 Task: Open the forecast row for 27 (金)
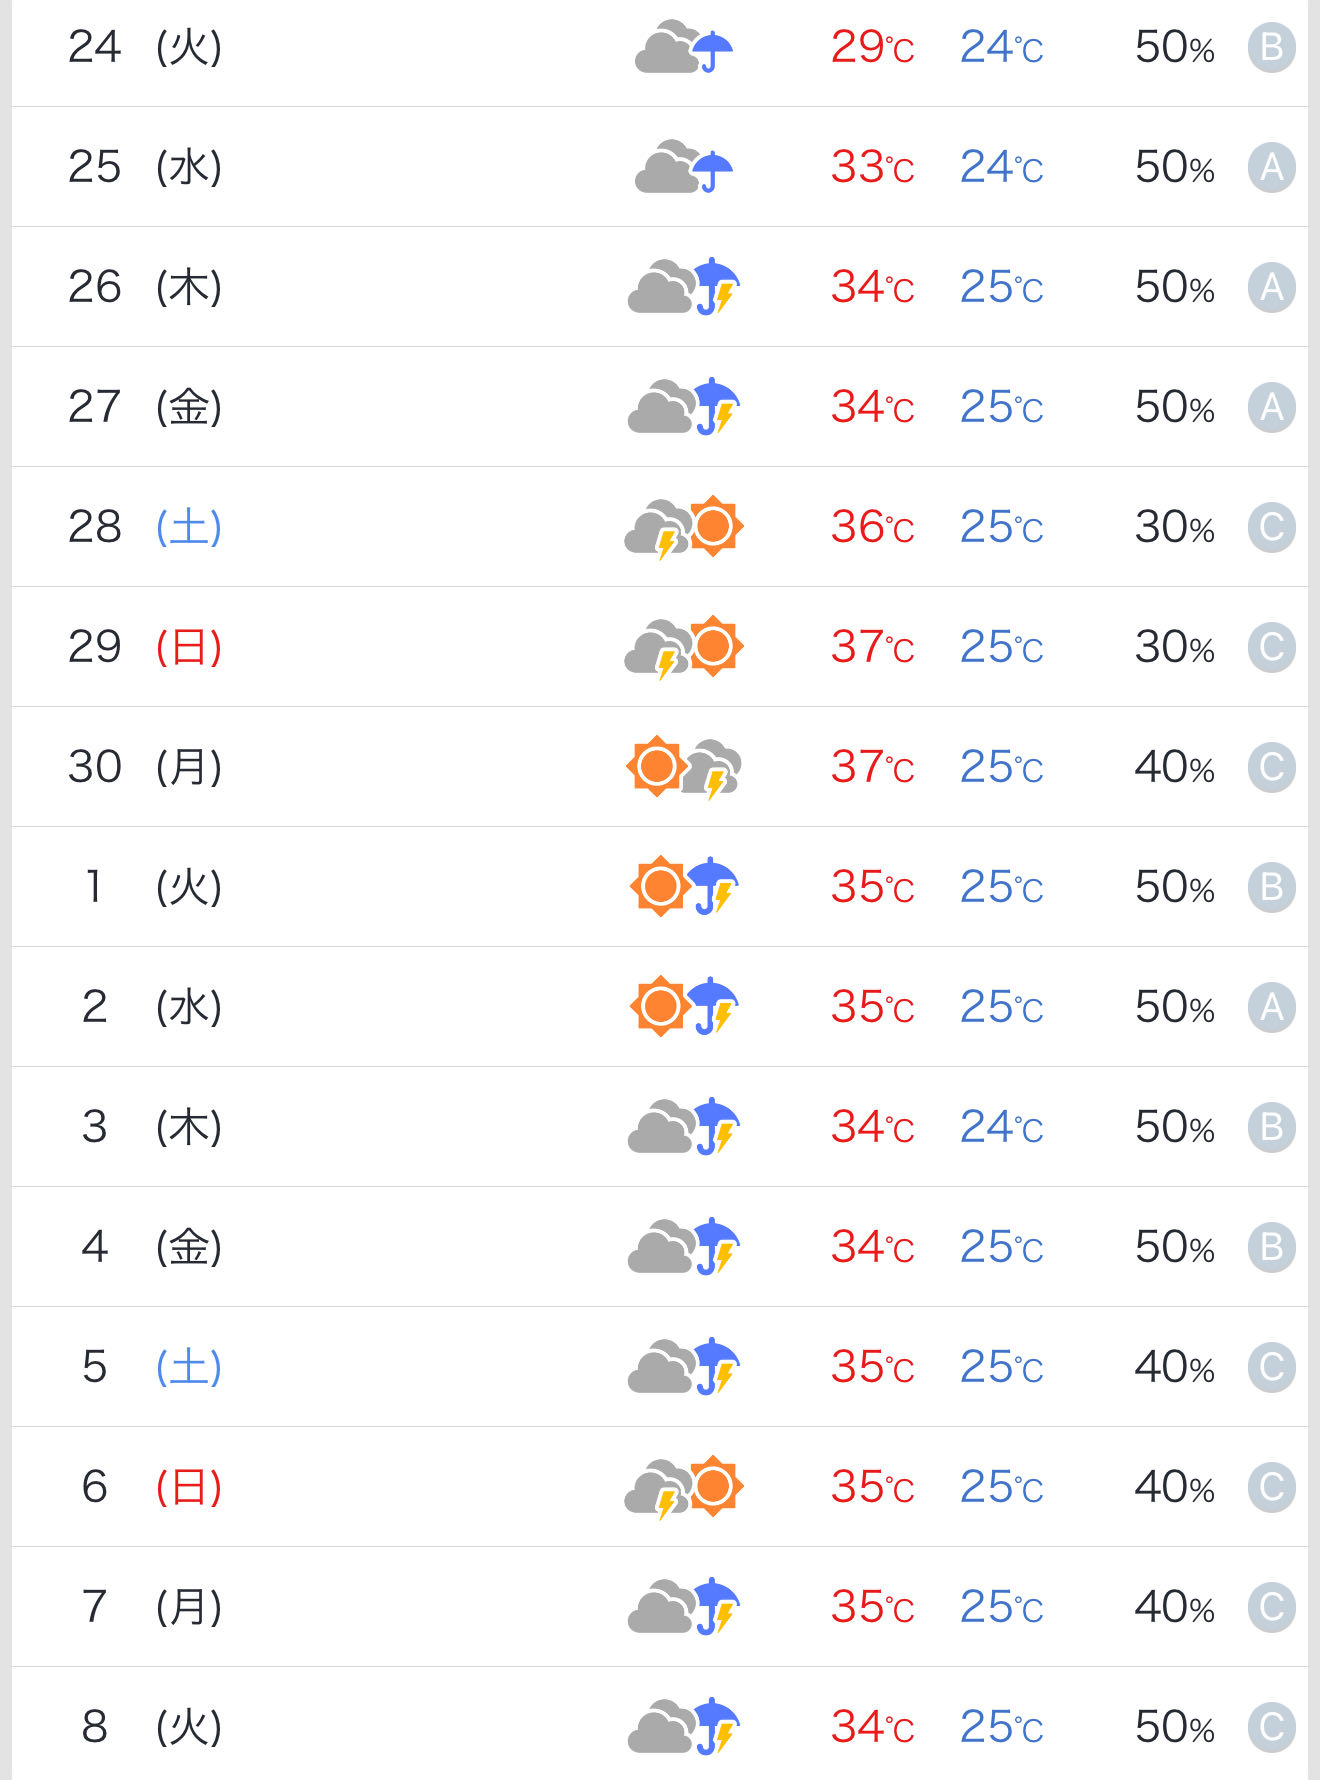660,407
